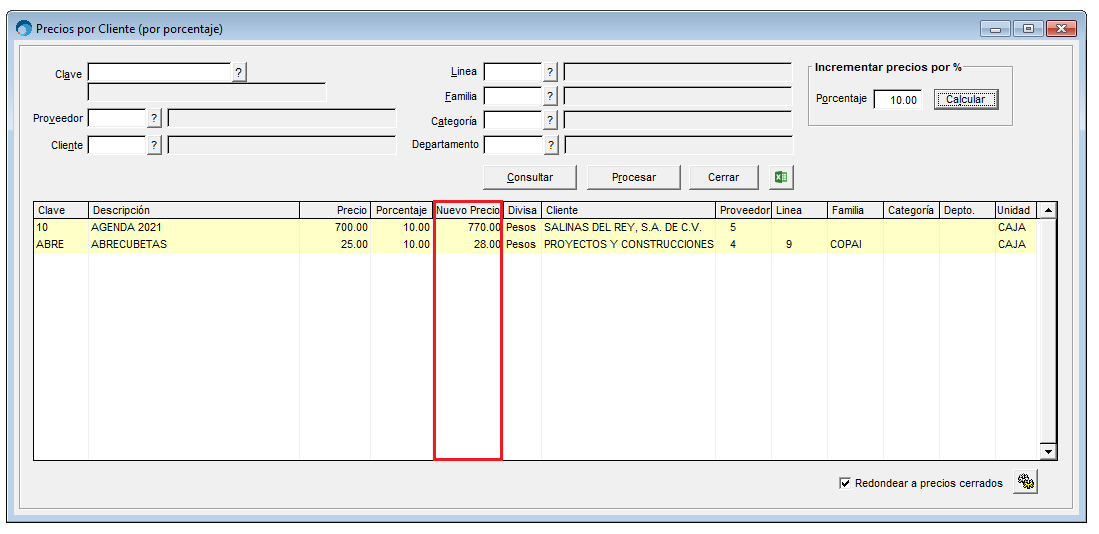Click PROYECTOS Y CONSTRUCCIONES cell
Screen dimensions: 1099x534
pyautogui.click(x=629, y=245)
